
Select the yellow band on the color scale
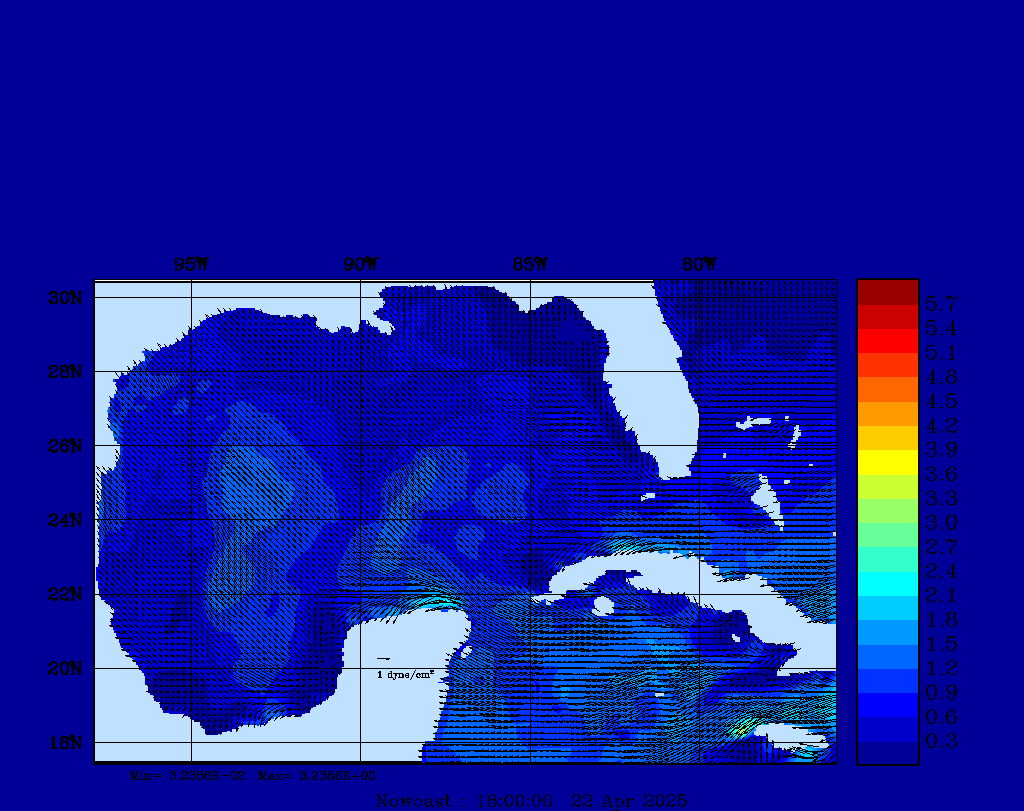[887, 462]
